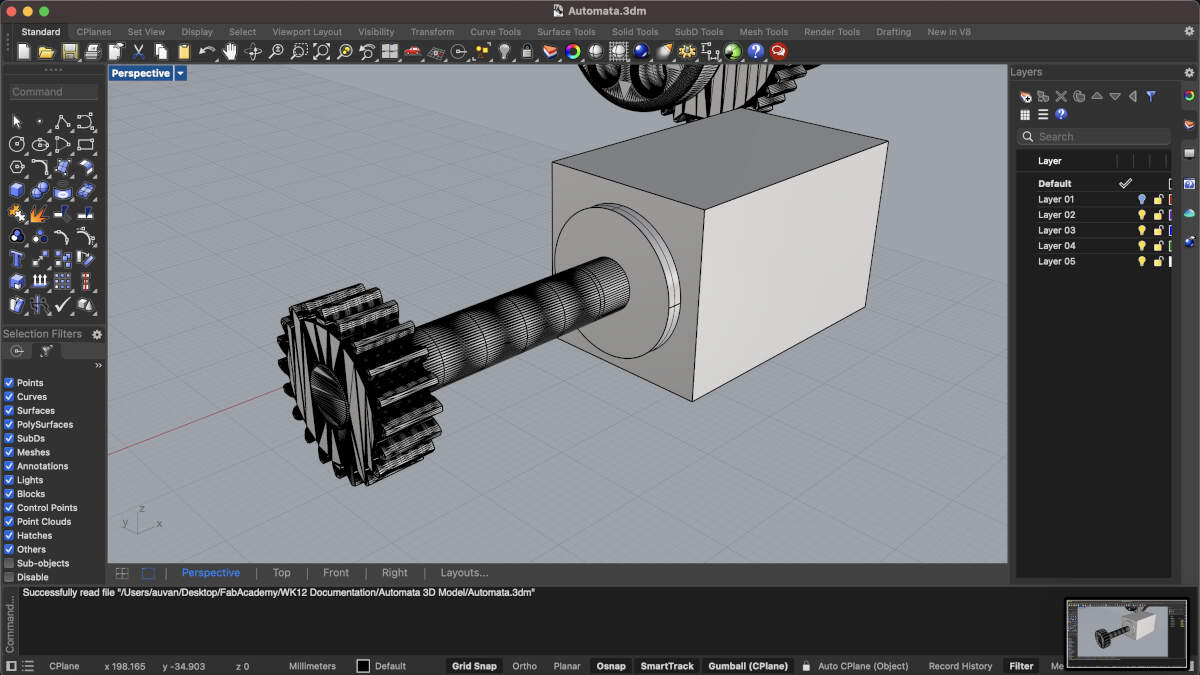
Task: Check the Disable filter checkbox
Action: pos(9,577)
